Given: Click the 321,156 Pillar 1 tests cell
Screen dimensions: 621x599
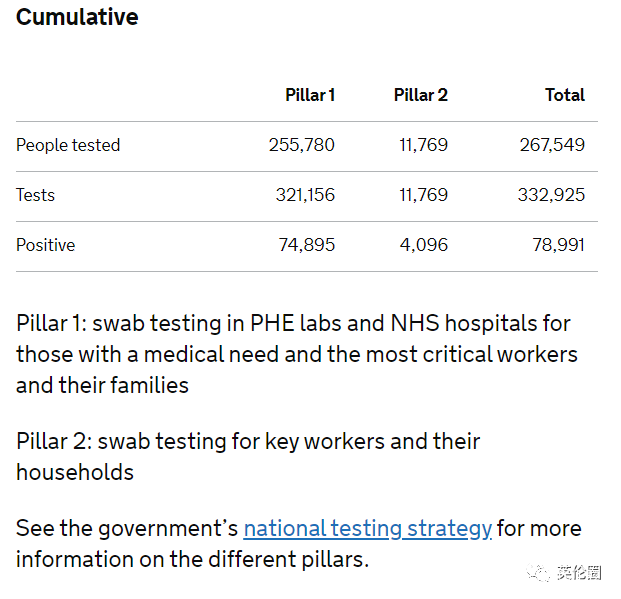Looking at the screenshot, I should [305, 195].
